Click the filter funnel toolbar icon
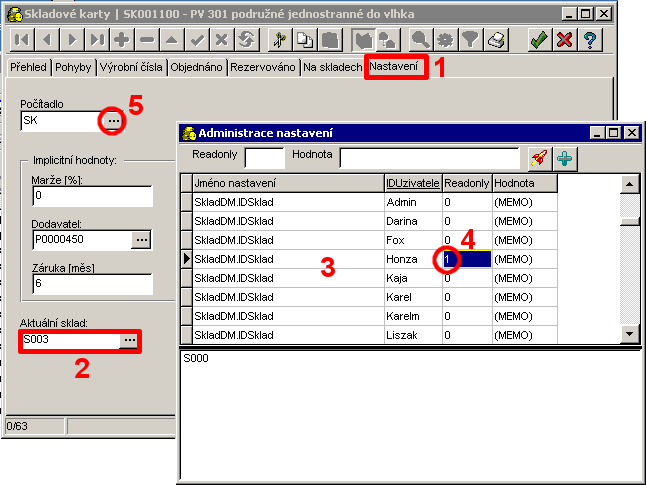The image size is (646, 485). pyautogui.click(x=470, y=40)
